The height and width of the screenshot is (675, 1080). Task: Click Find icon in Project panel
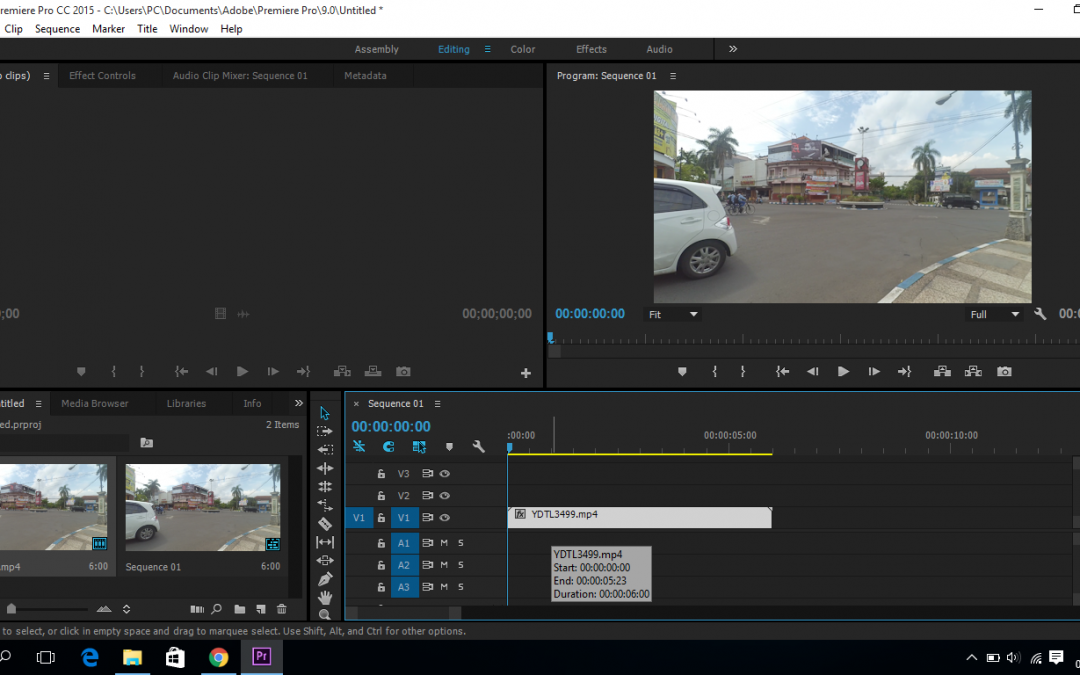click(x=217, y=609)
